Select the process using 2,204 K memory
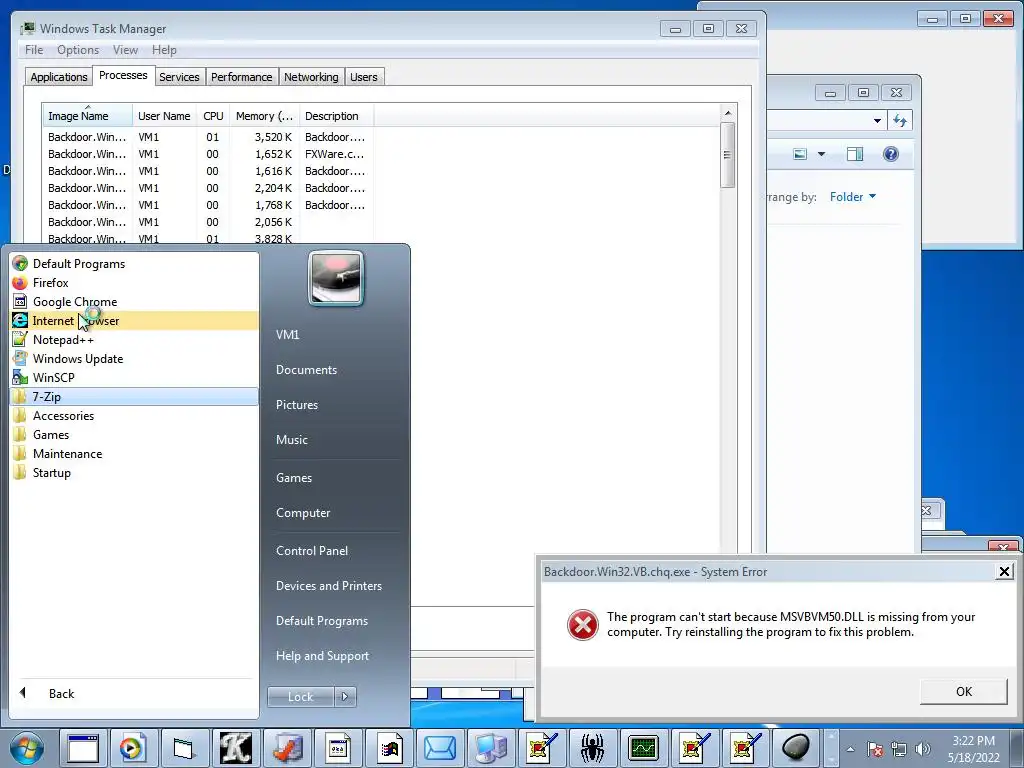 pyautogui.click(x=208, y=188)
